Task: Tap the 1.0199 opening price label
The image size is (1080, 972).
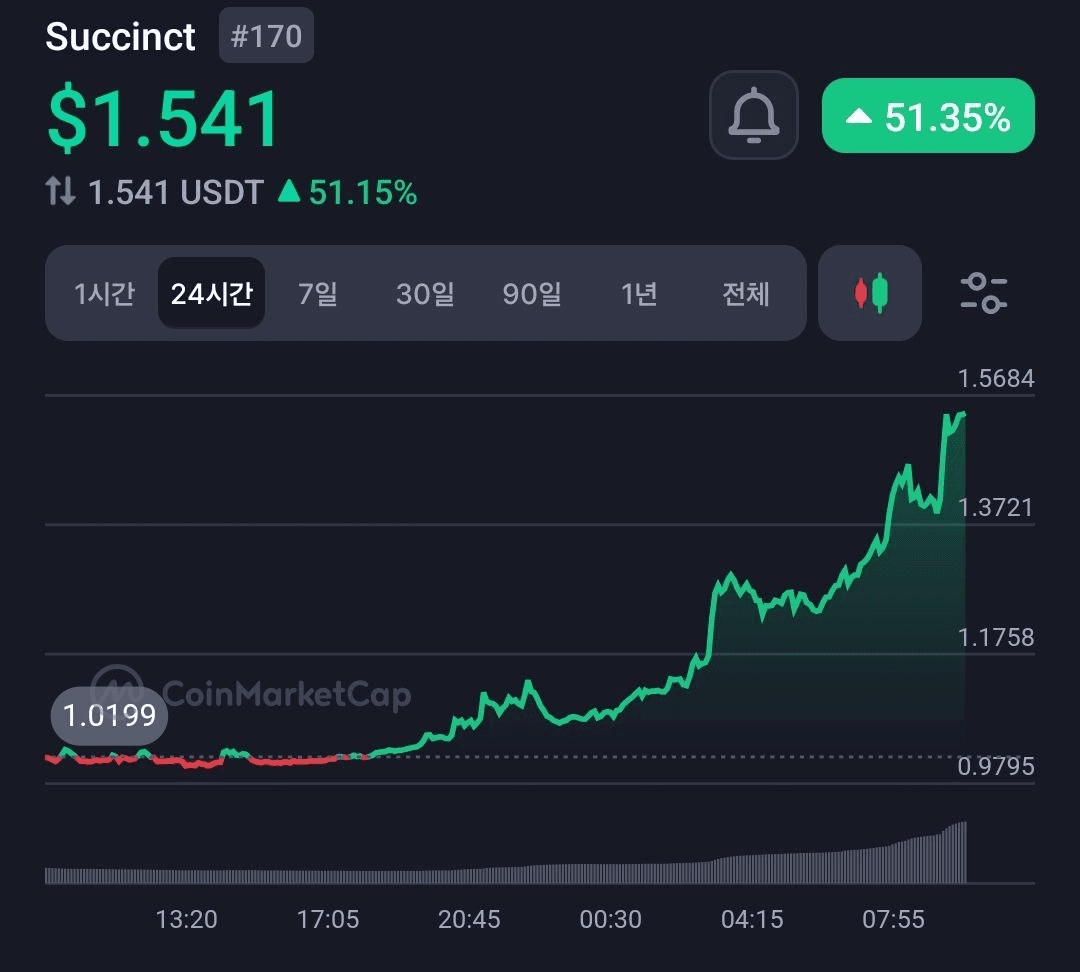Action: (x=109, y=716)
